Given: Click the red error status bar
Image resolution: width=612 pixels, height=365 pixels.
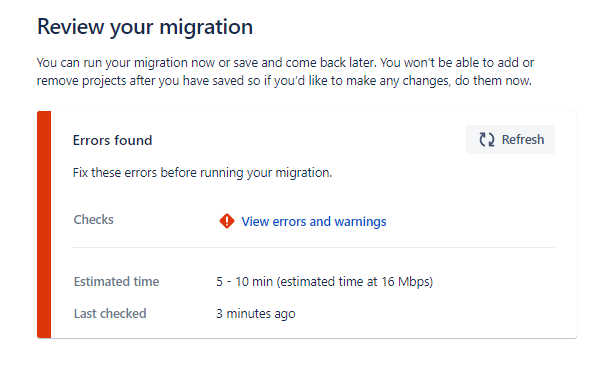Looking at the screenshot, I should click(x=44, y=224).
